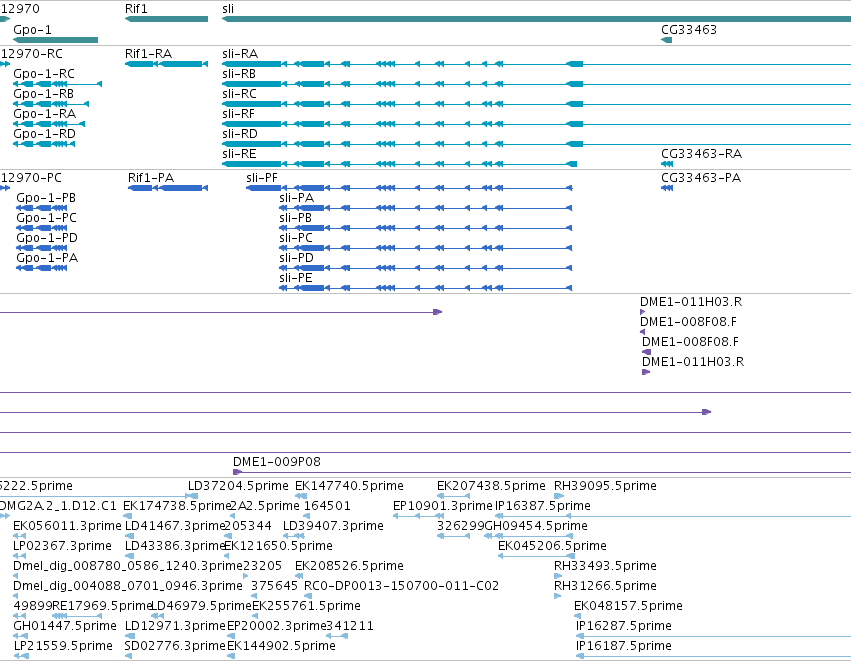Click EST RH33493.5prime
This screenshot has width=851, height=661.
click(605, 566)
